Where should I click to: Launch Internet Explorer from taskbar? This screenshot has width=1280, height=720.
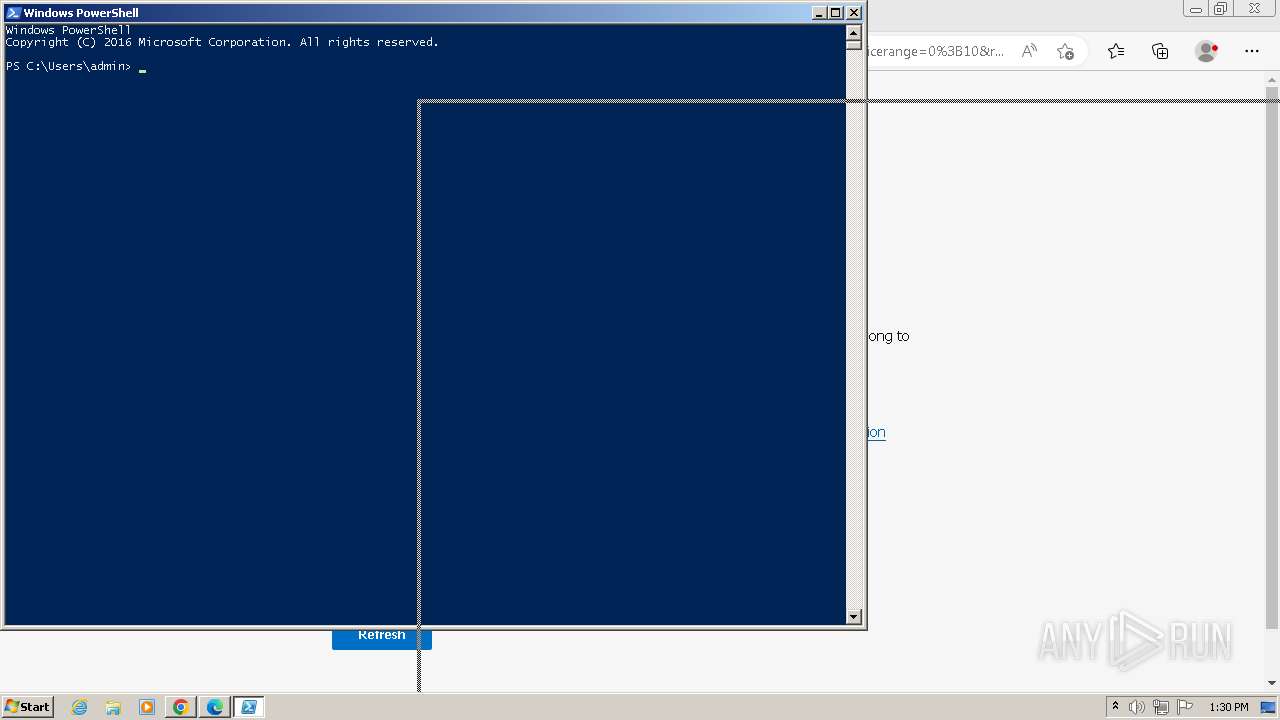tap(80, 707)
